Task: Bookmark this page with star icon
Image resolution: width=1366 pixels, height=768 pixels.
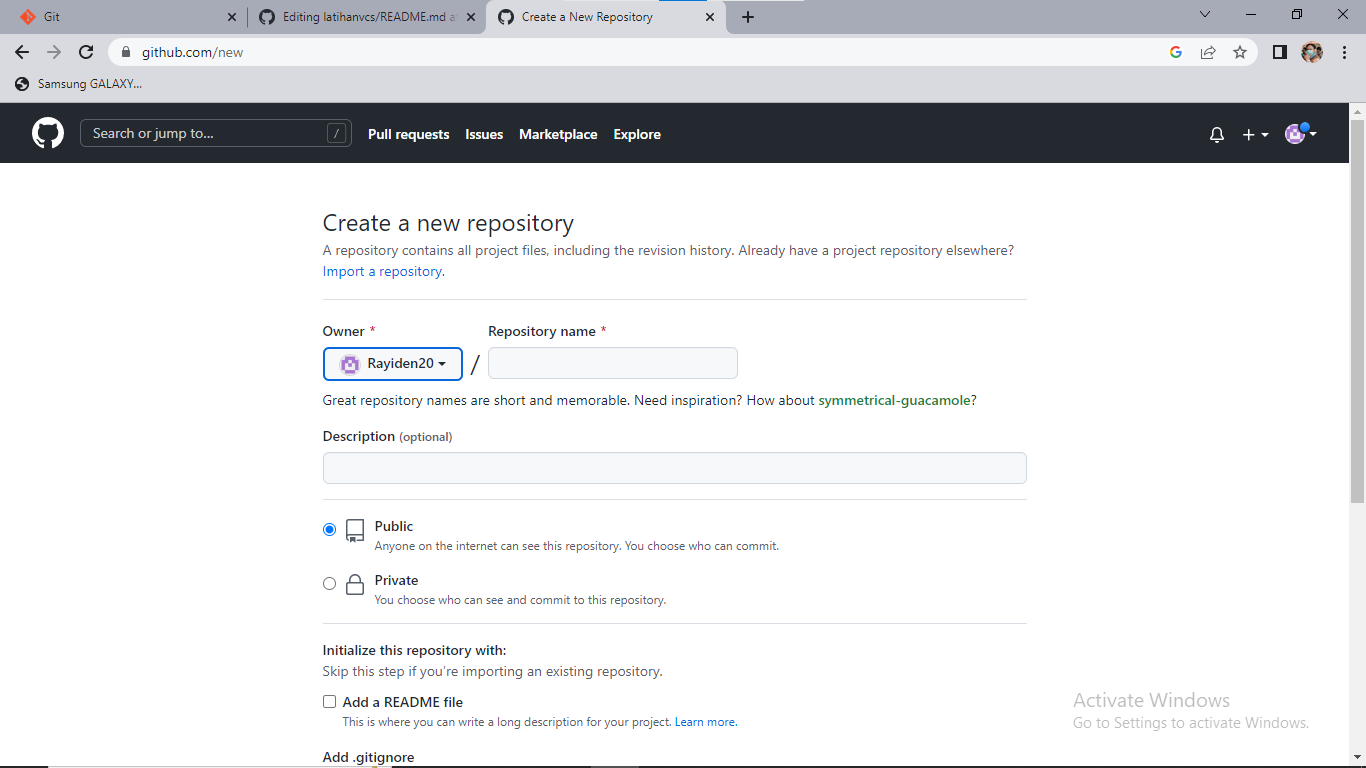Action: click(1240, 52)
